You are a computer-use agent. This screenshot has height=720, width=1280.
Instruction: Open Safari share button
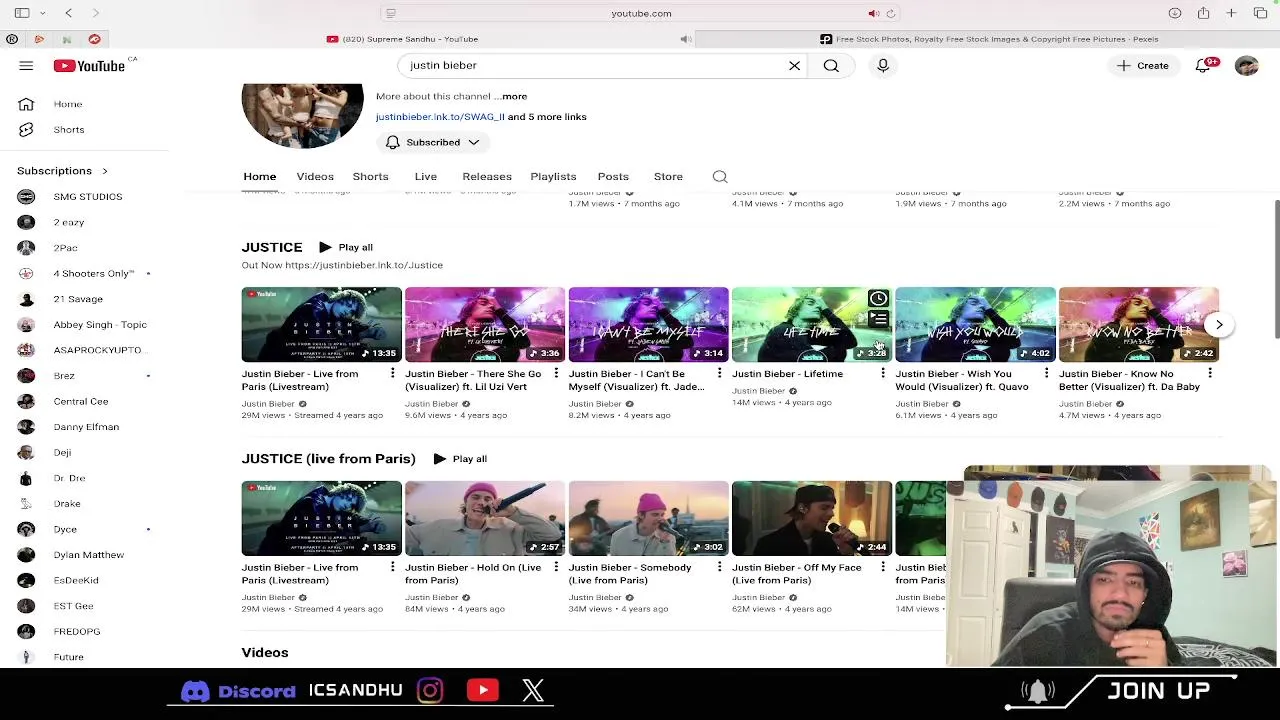(1203, 13)
